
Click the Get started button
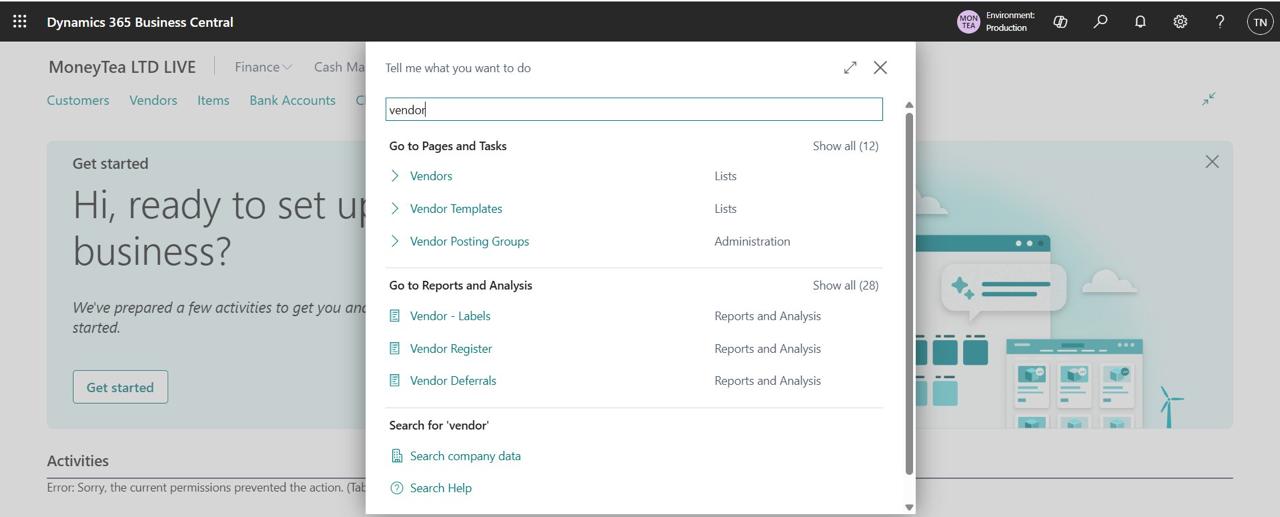point(120,387)
